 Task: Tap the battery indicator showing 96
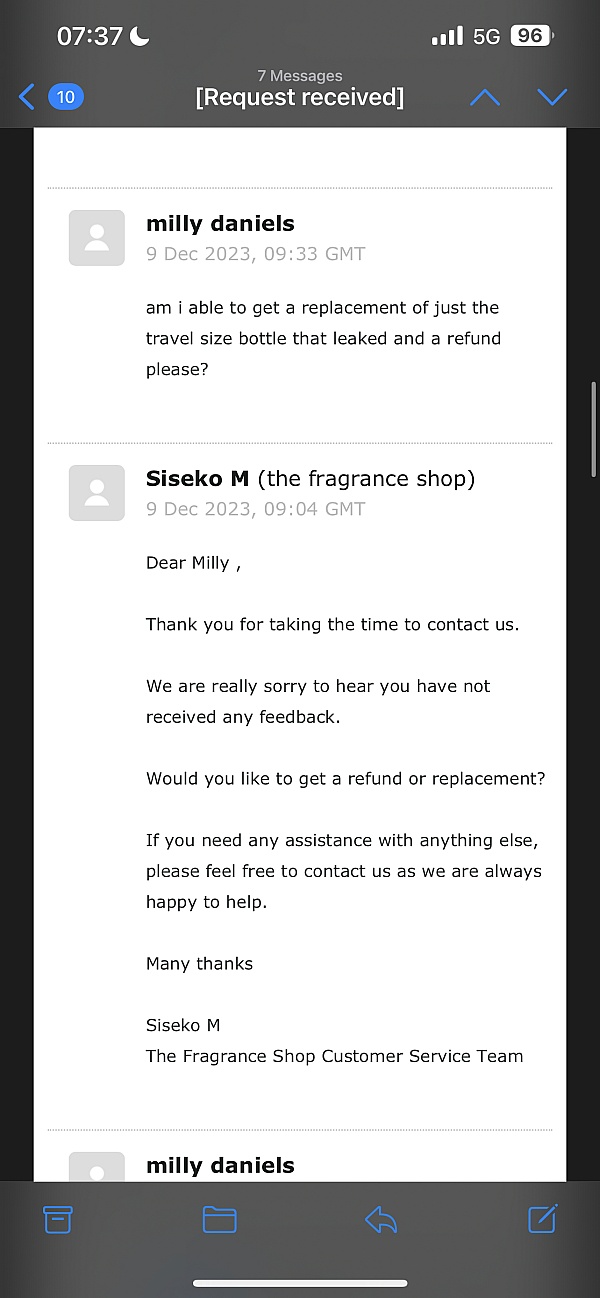[530, 35]
